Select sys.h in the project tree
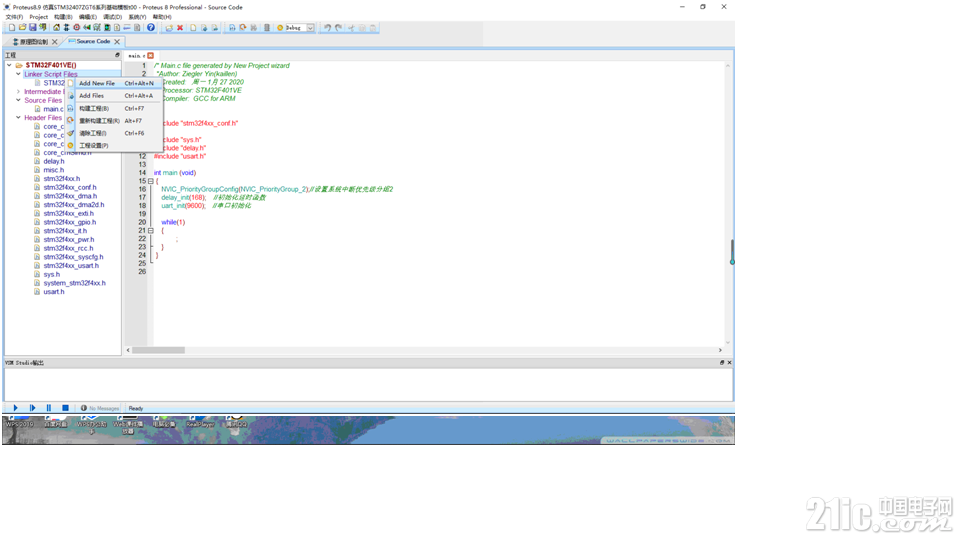The image size is (960, 540). click(x=51, y=274)
